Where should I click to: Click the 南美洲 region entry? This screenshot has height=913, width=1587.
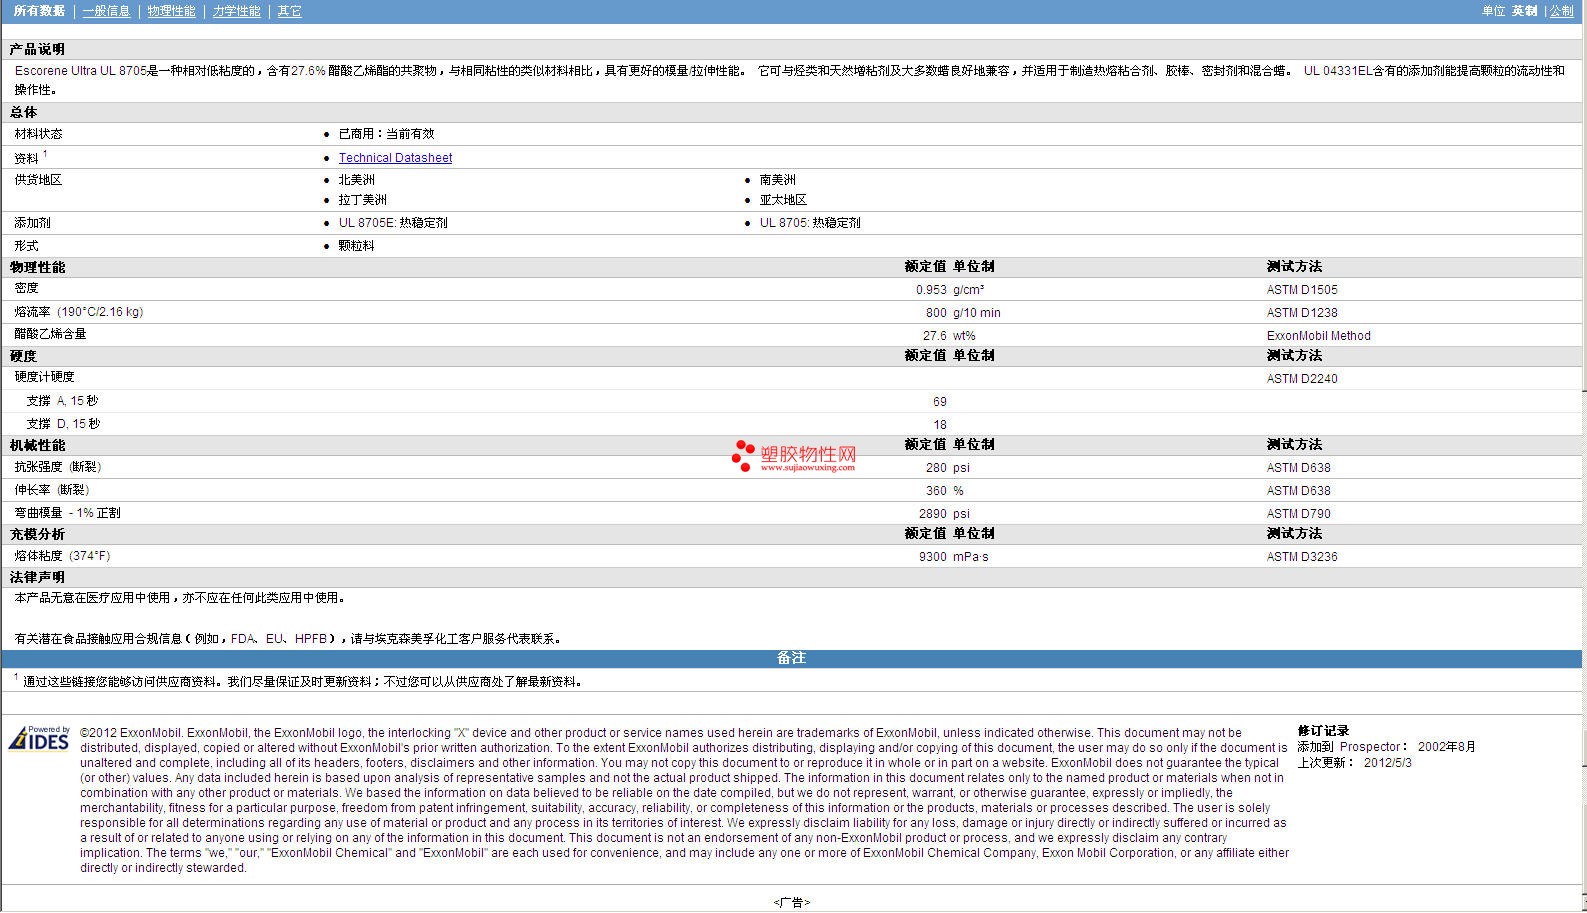[x=778, y=180]
